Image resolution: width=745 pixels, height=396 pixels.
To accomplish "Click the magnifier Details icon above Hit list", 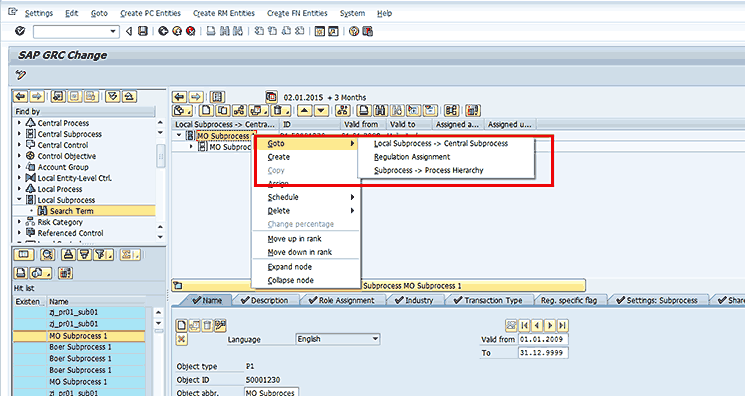I will [x=47, y=255].
